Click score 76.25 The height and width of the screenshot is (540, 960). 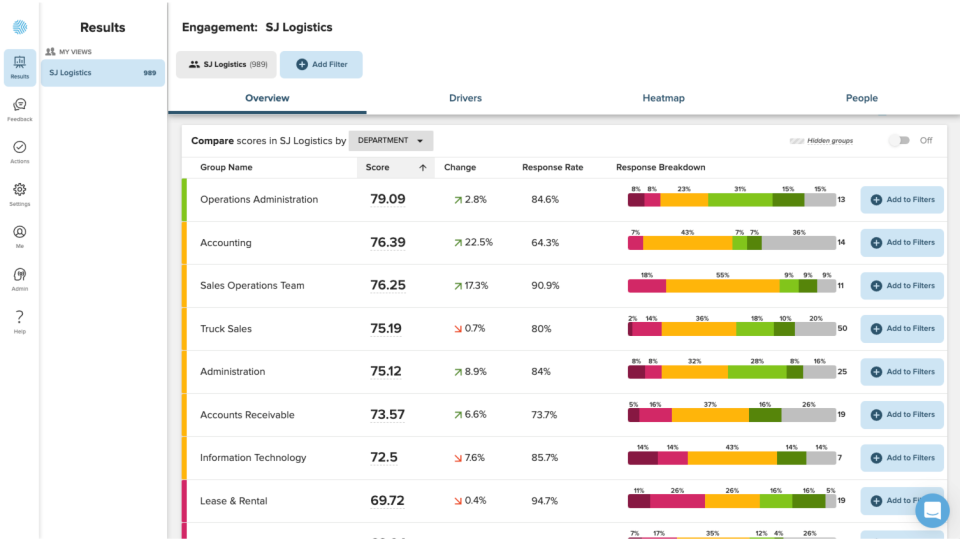[388, 286]
